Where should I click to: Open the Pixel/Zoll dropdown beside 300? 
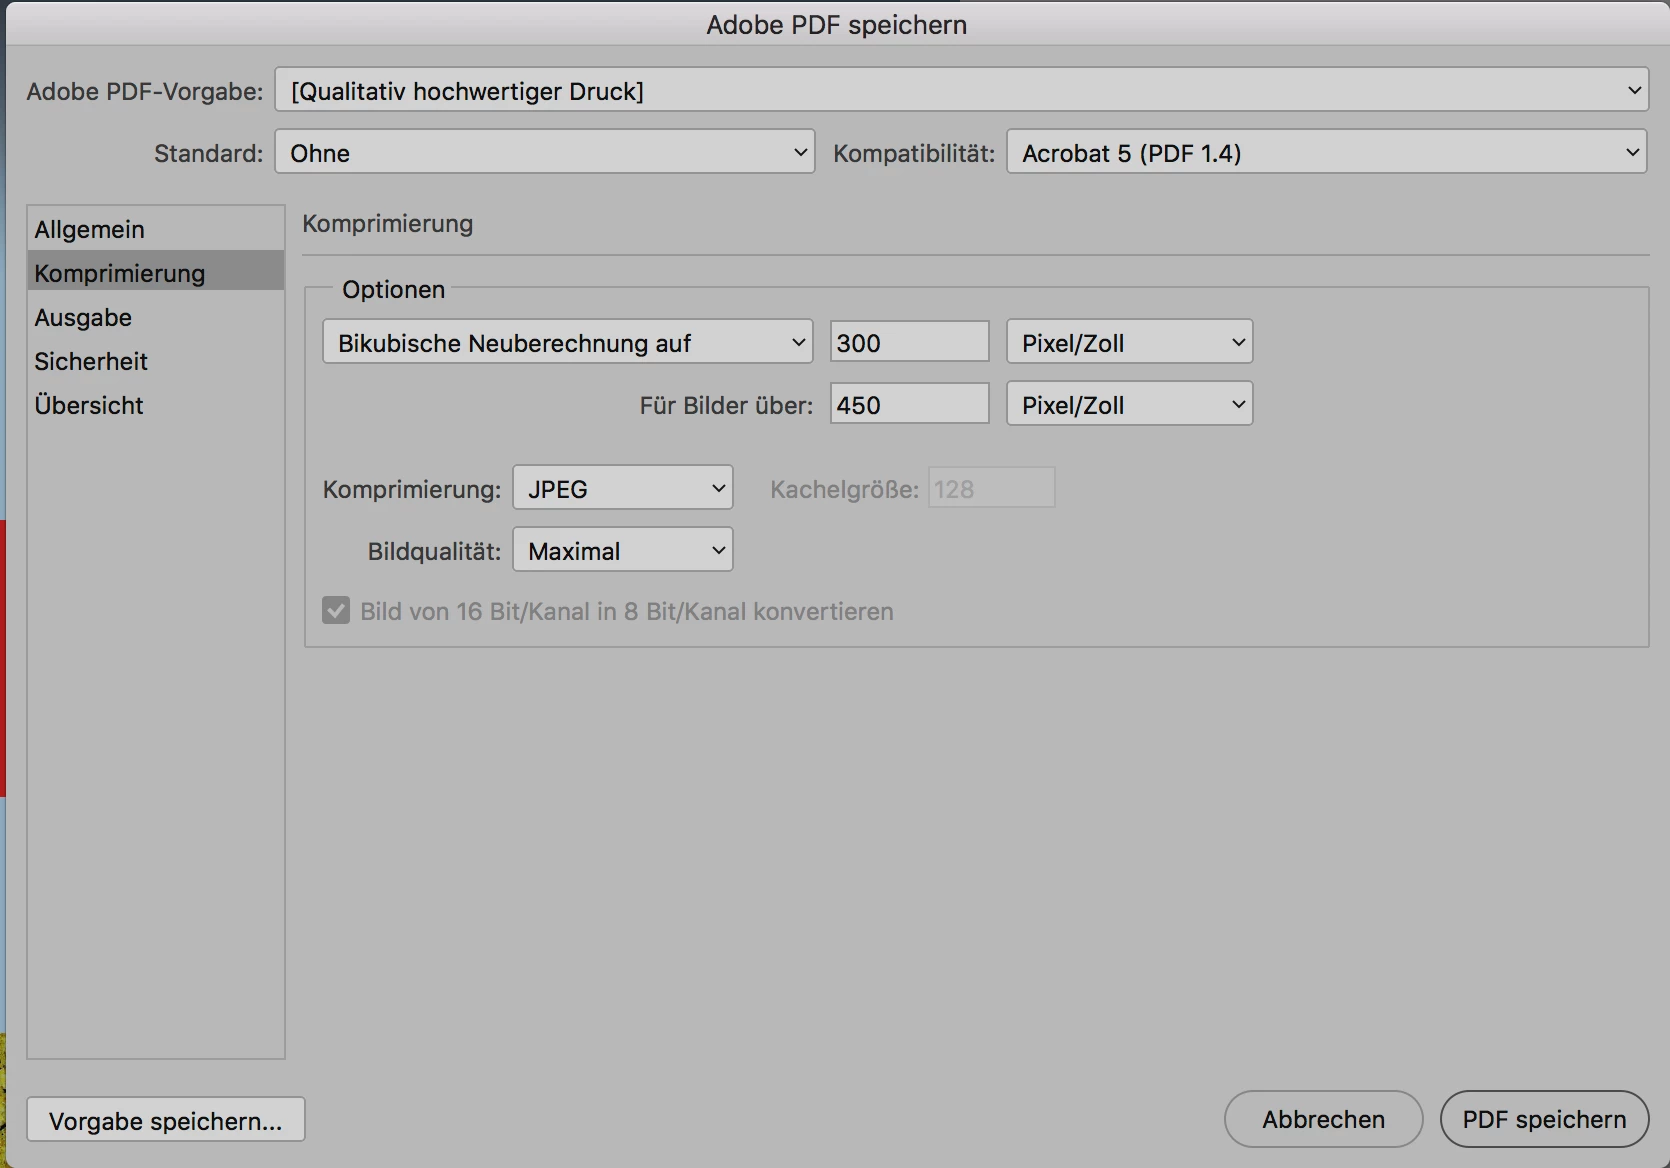point(1129,342)
